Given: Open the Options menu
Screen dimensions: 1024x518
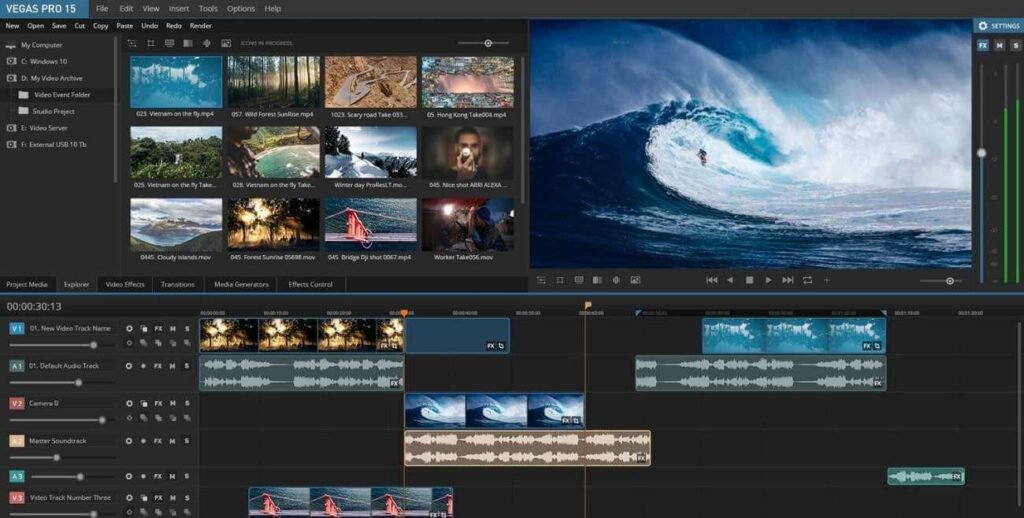Looking at the screenshot, I should pyautogui.click(x=241, y=8).
